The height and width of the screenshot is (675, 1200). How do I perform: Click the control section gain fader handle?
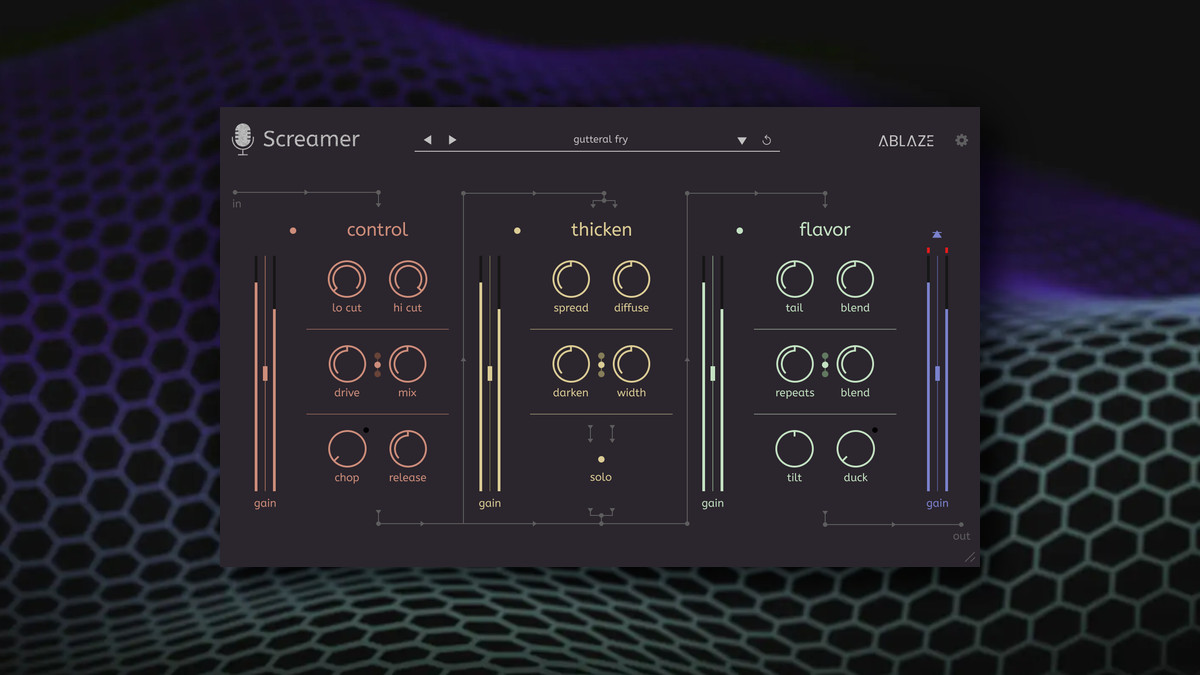(265, 373)
